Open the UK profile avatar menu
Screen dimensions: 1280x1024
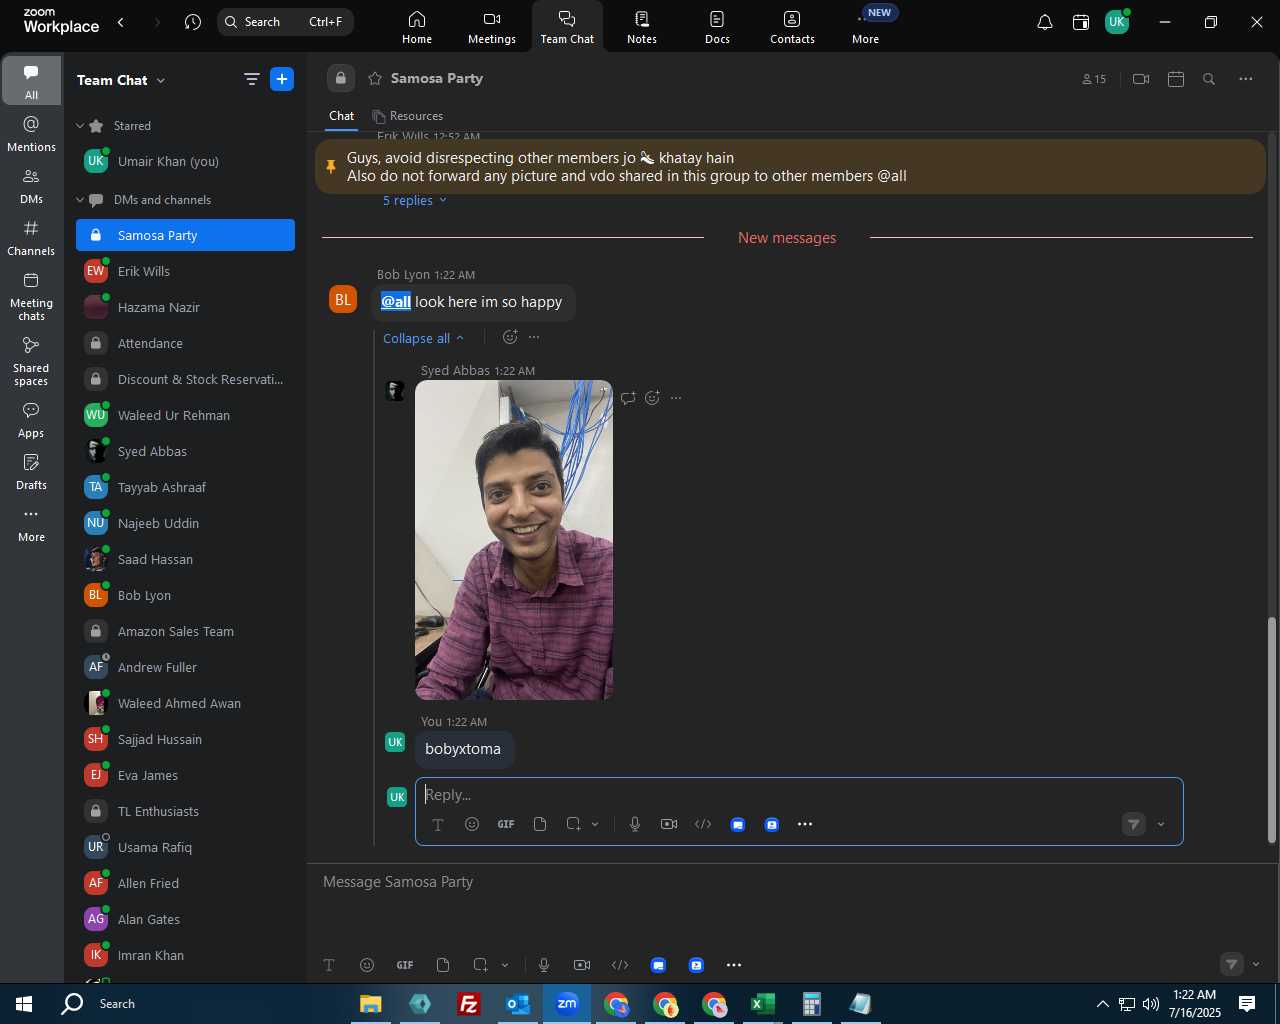[1117, 22]
